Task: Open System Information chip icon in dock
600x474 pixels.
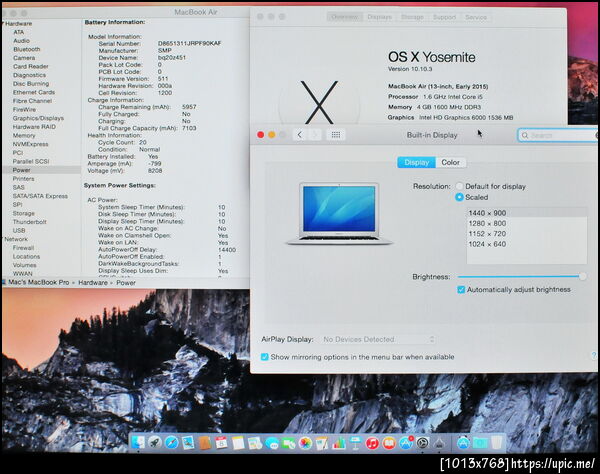Action: 439,443
